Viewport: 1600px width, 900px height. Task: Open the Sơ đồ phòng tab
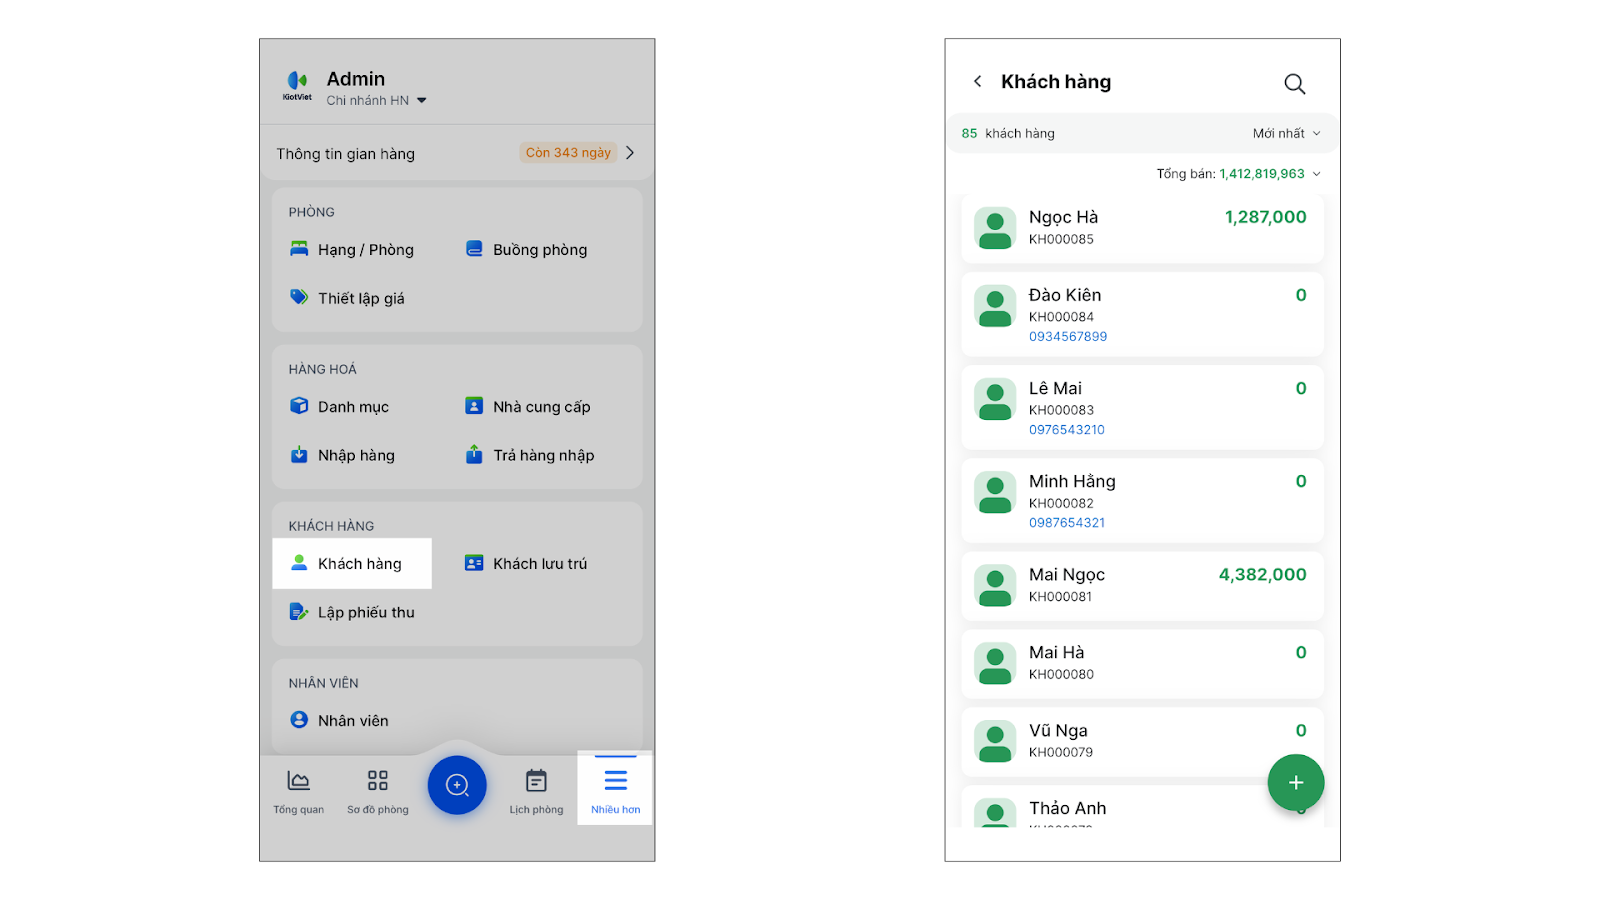(x=377, y=791)
